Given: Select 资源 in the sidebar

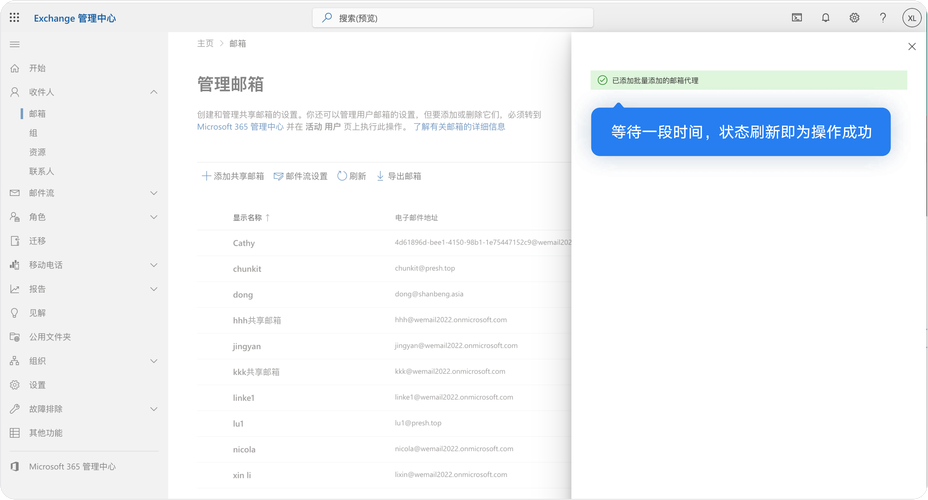Looking at the screenshot, I should 37,152.
